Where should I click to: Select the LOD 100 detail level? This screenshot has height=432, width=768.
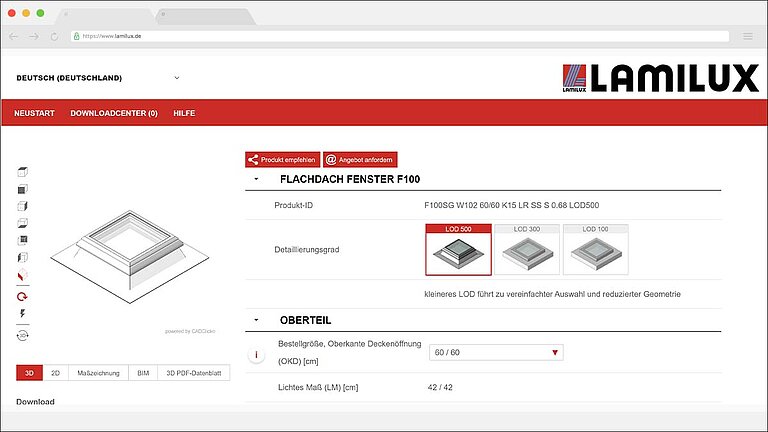(x=595, y=249)
